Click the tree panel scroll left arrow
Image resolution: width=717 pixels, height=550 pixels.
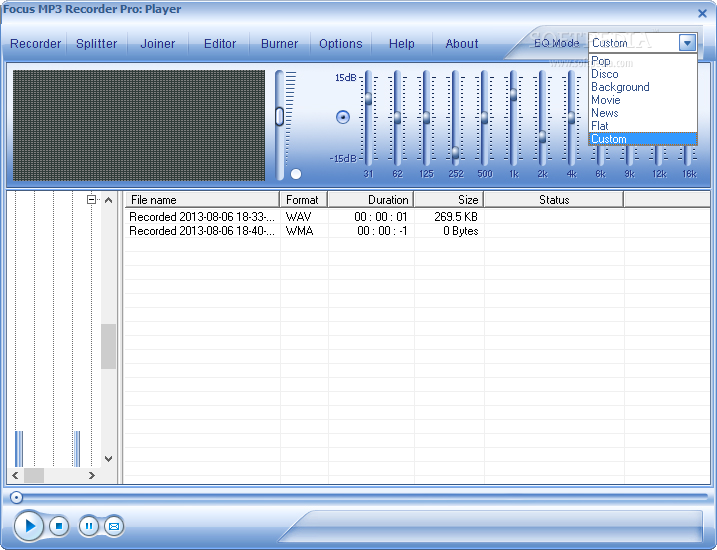(x=16, y=475)
